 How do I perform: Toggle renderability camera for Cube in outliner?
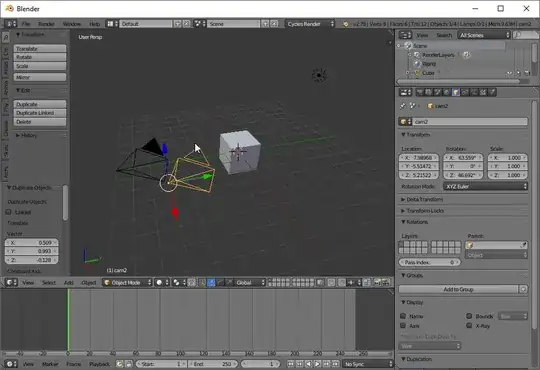coord(527,73)
